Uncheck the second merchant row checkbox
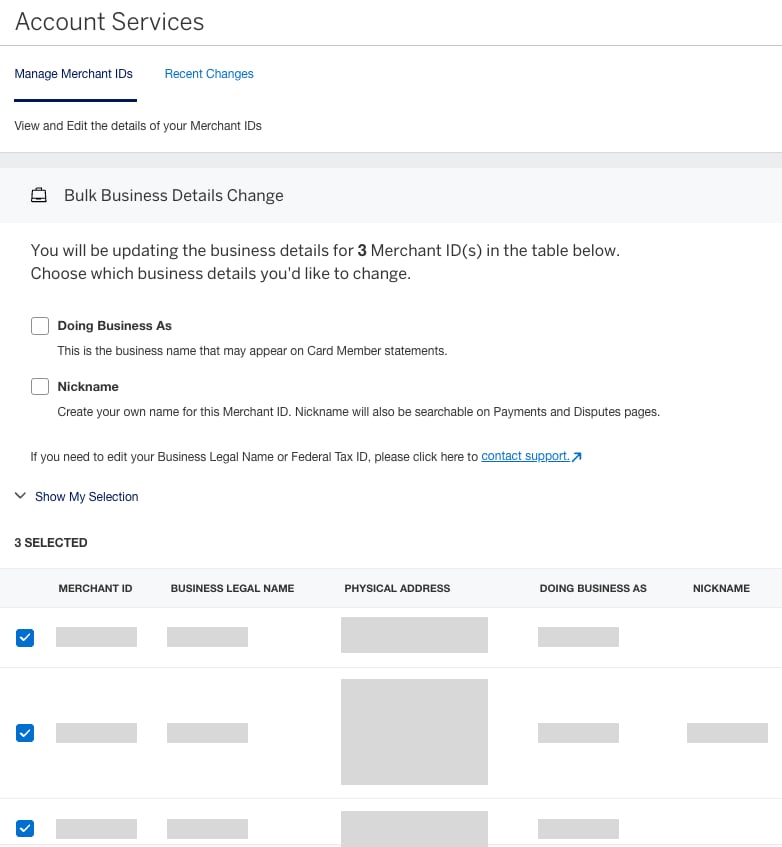 tap(25, 733)
